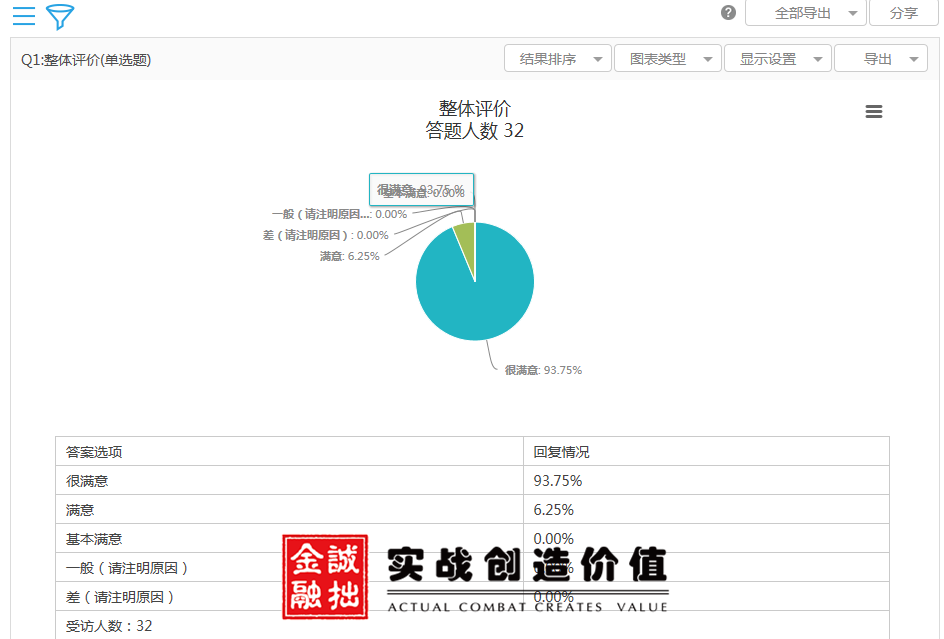Click the 全部导出 button
Screen dimensions: 944x639
pos(803,13)
